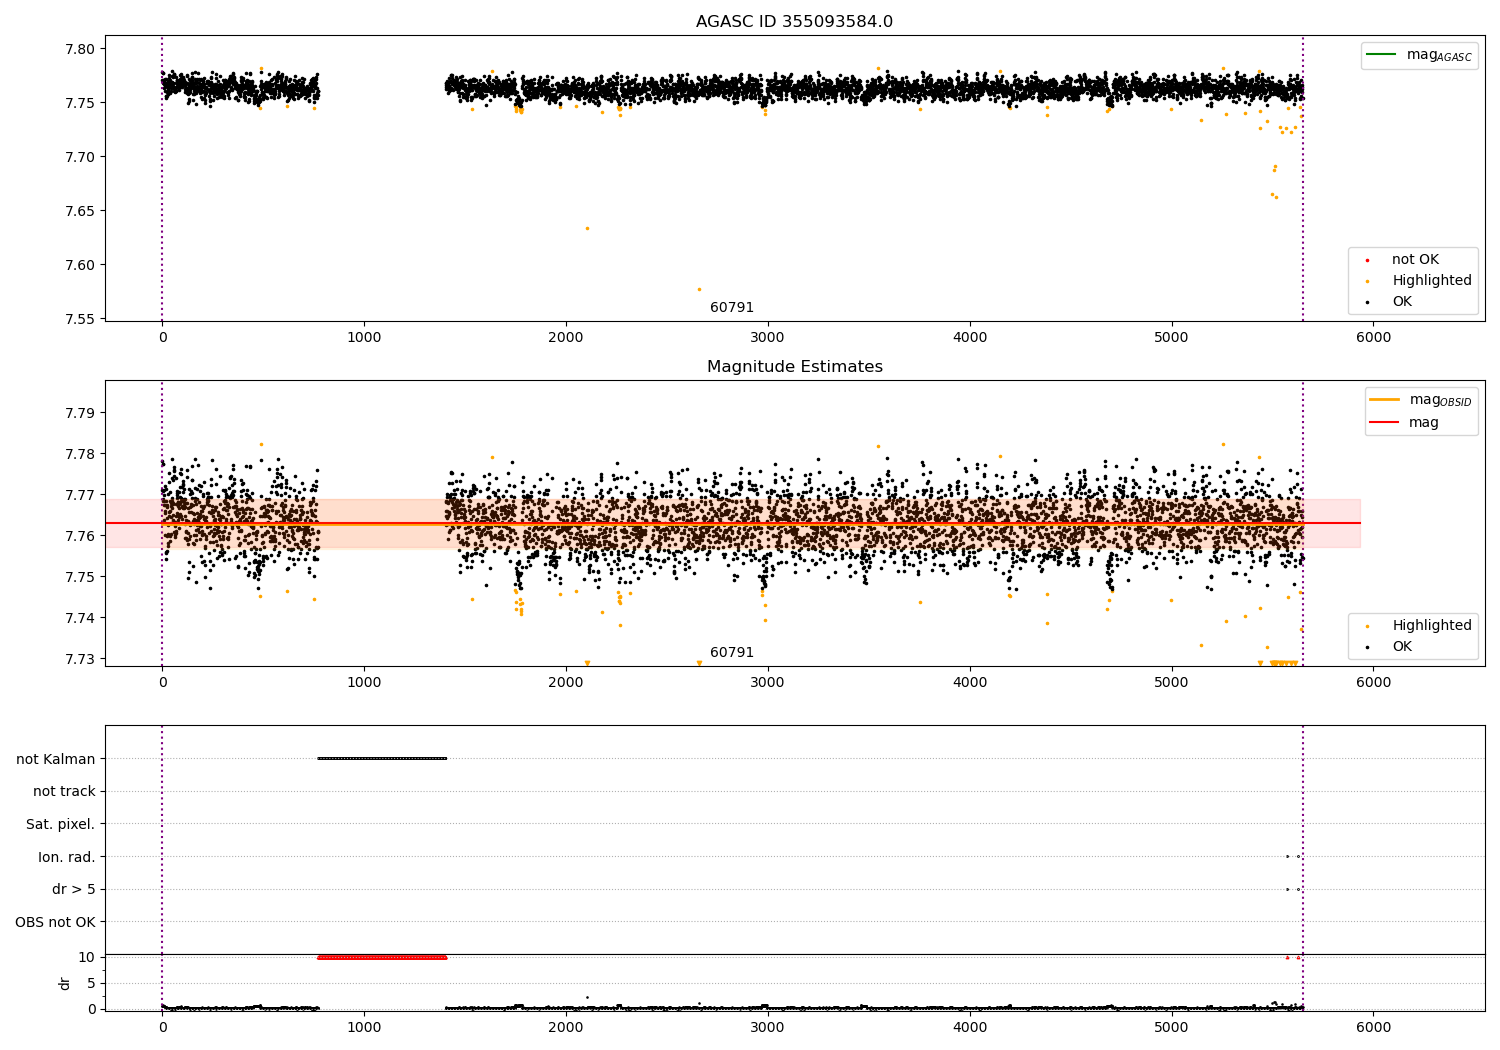
Task: Click the 'Magnitude Estimates' plot title
Action: tap(794, 367)
